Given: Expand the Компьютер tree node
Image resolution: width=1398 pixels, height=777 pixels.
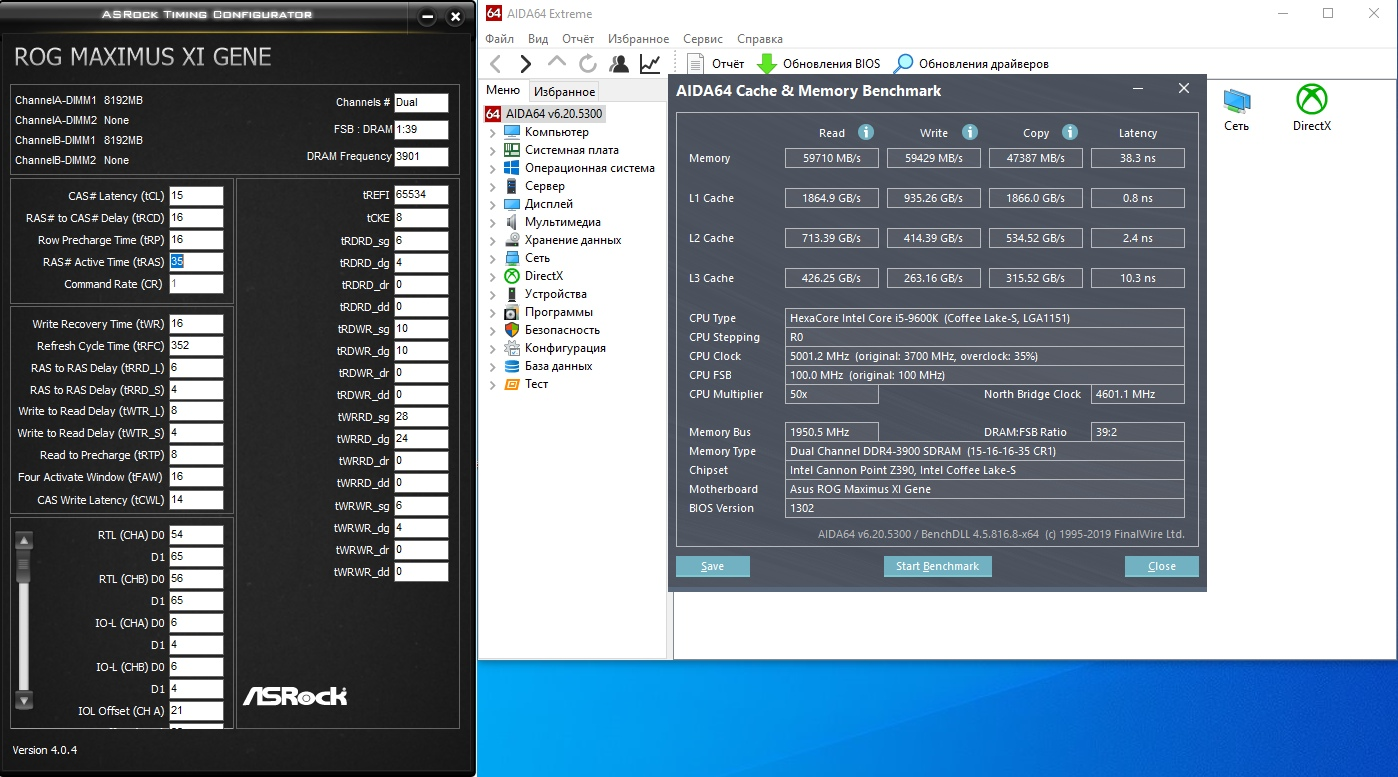Looking at the screenshot, I should [492, 133].
